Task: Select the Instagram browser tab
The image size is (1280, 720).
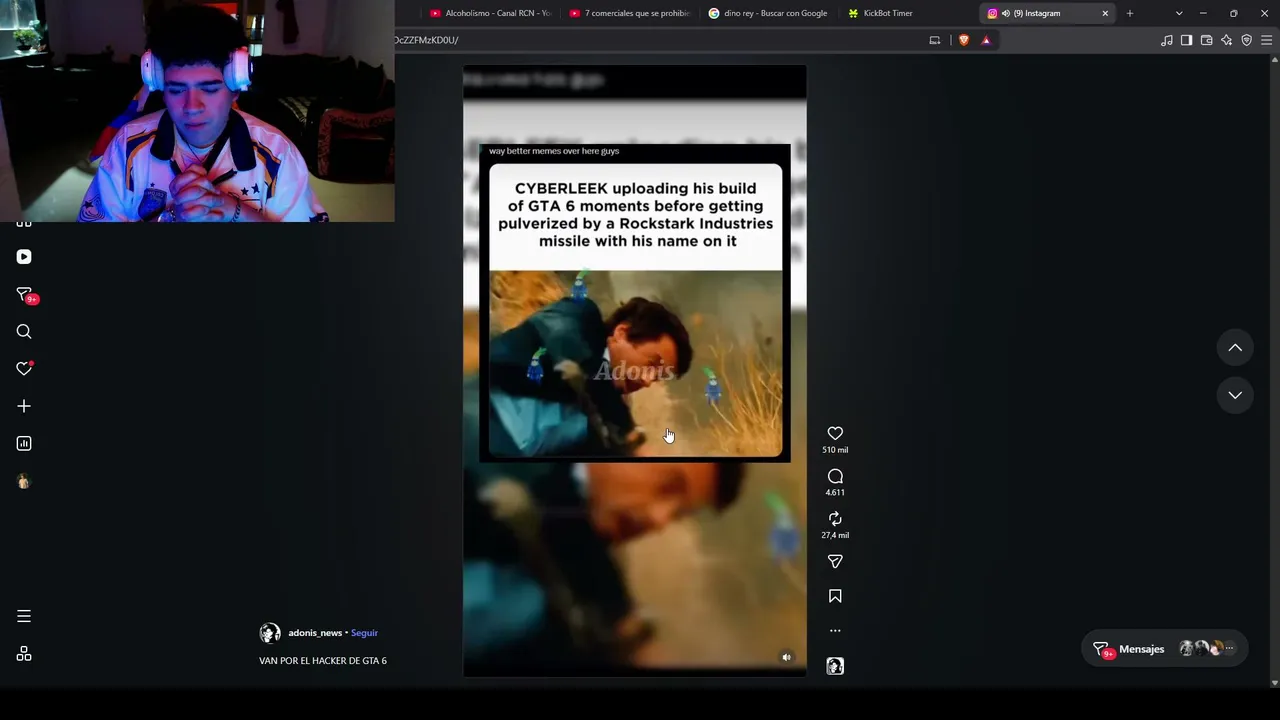Action: coord(1047,13)
